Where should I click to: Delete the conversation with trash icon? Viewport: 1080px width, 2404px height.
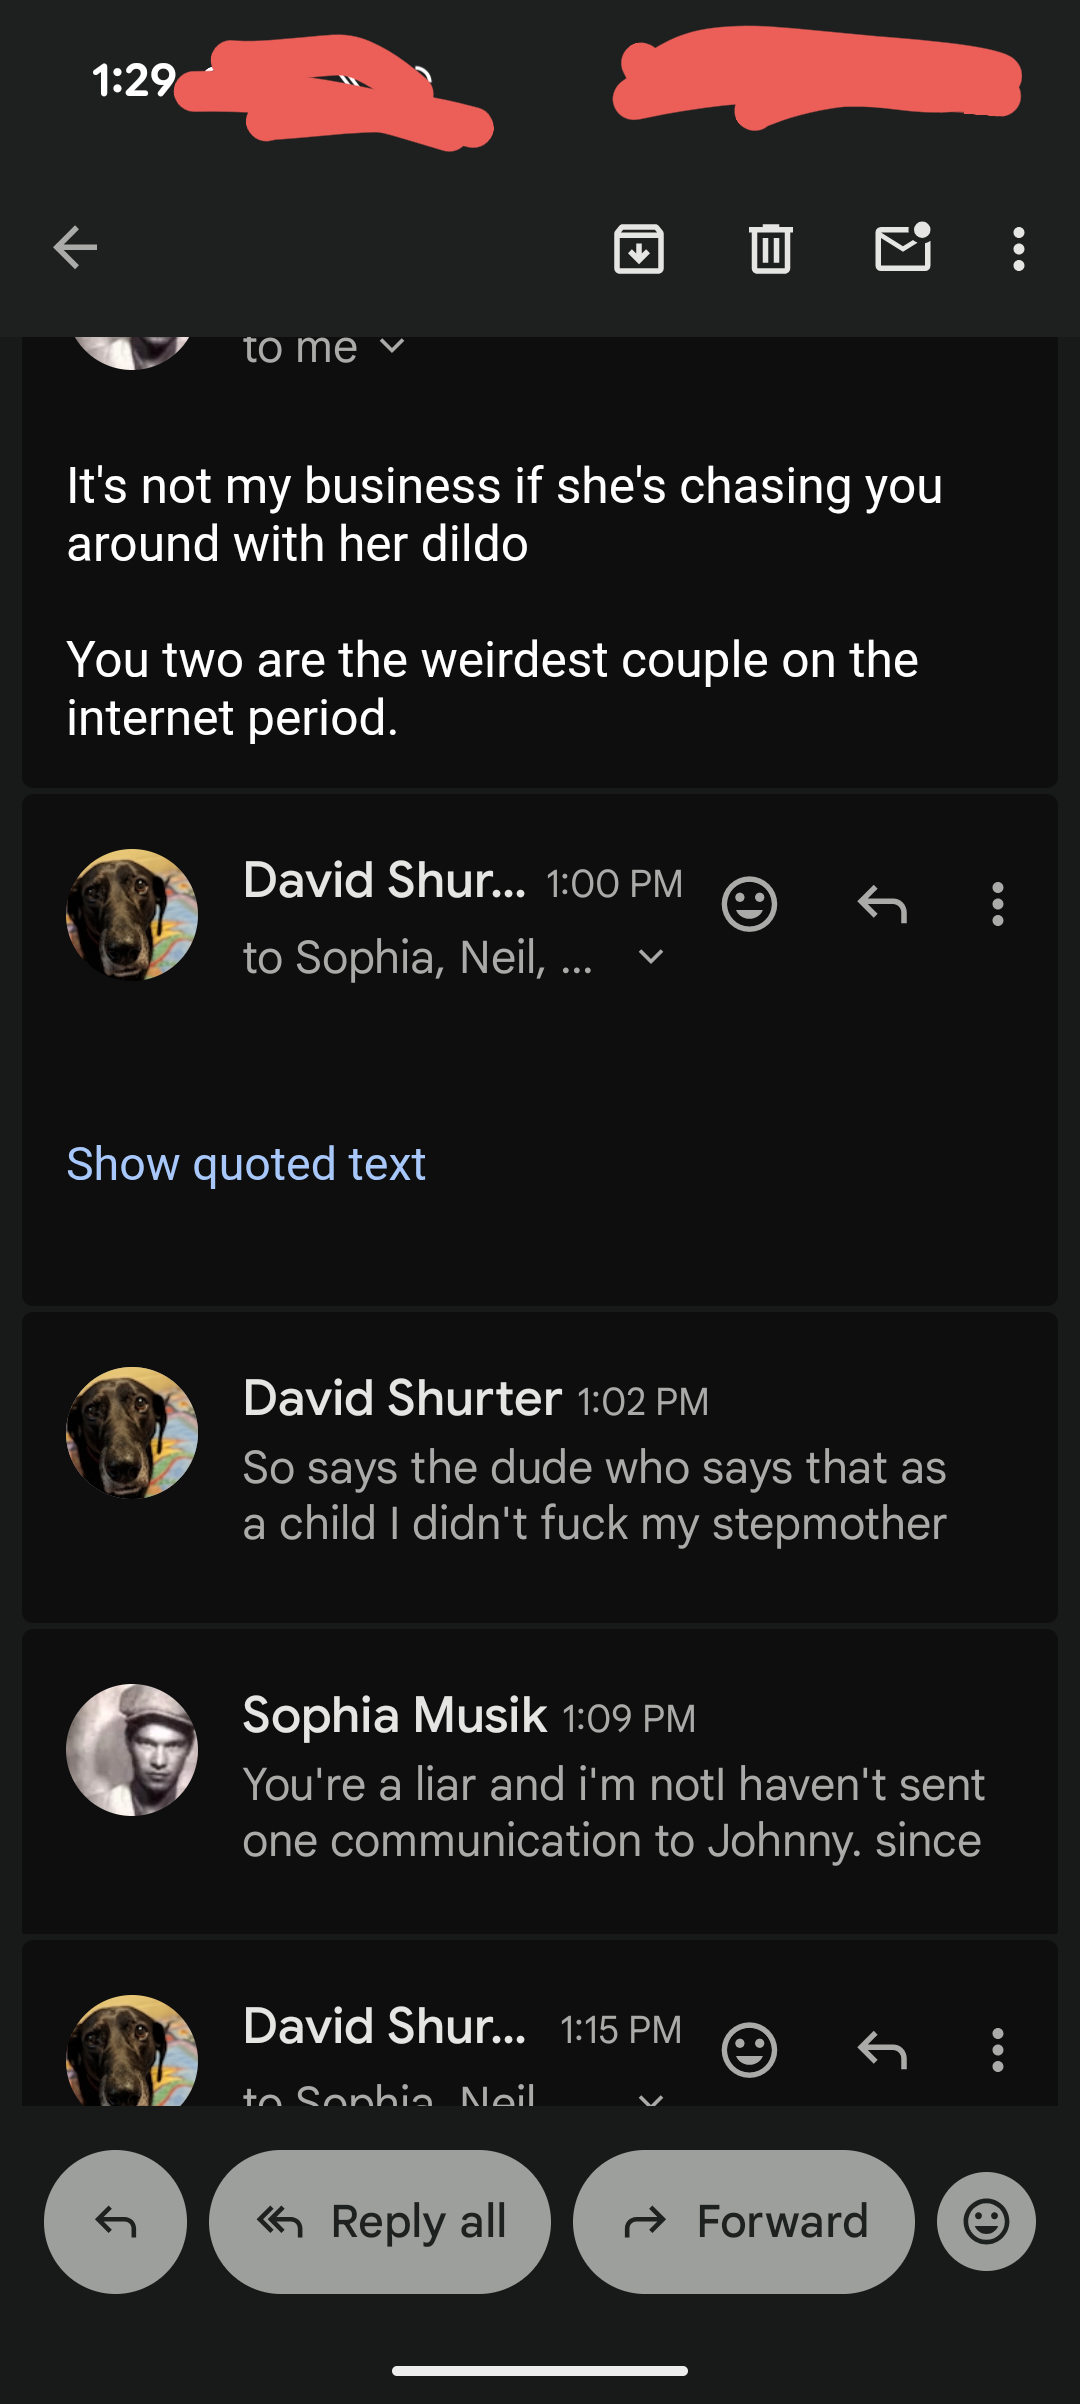(x=770, y=248)
